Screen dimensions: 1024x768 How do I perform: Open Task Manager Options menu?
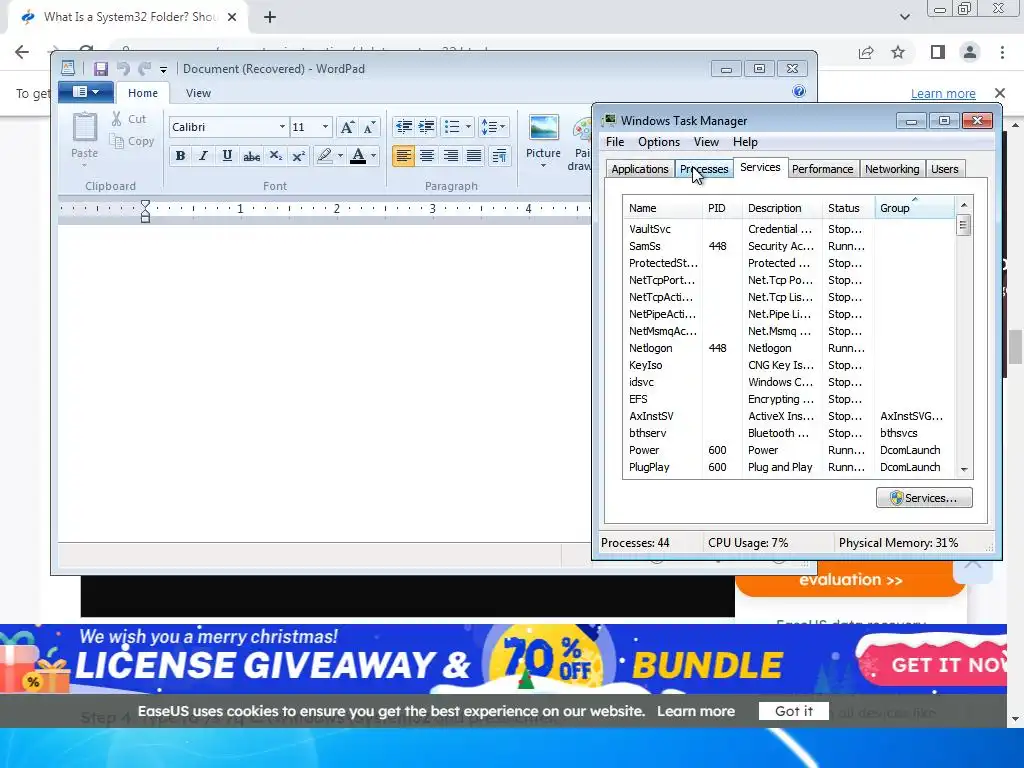pos(658,142)
